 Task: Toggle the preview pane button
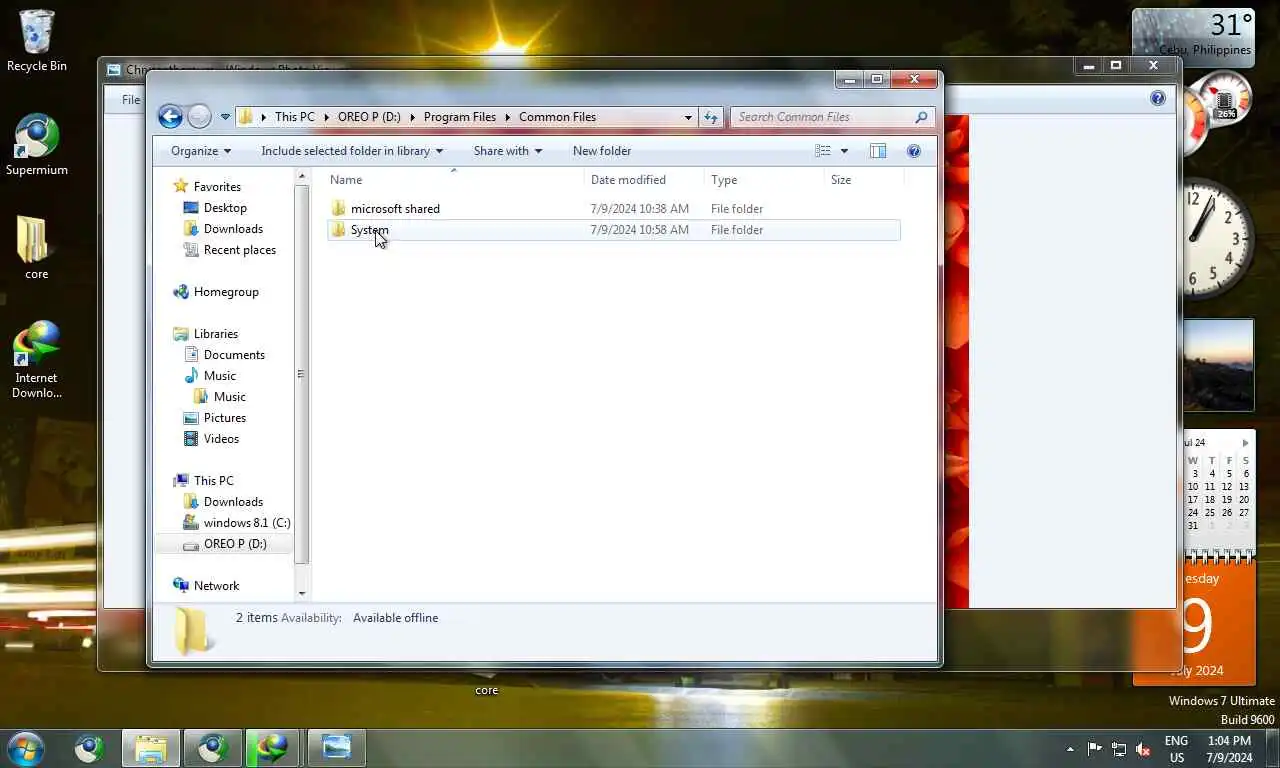pyautogui.click(x=878, y=151)
